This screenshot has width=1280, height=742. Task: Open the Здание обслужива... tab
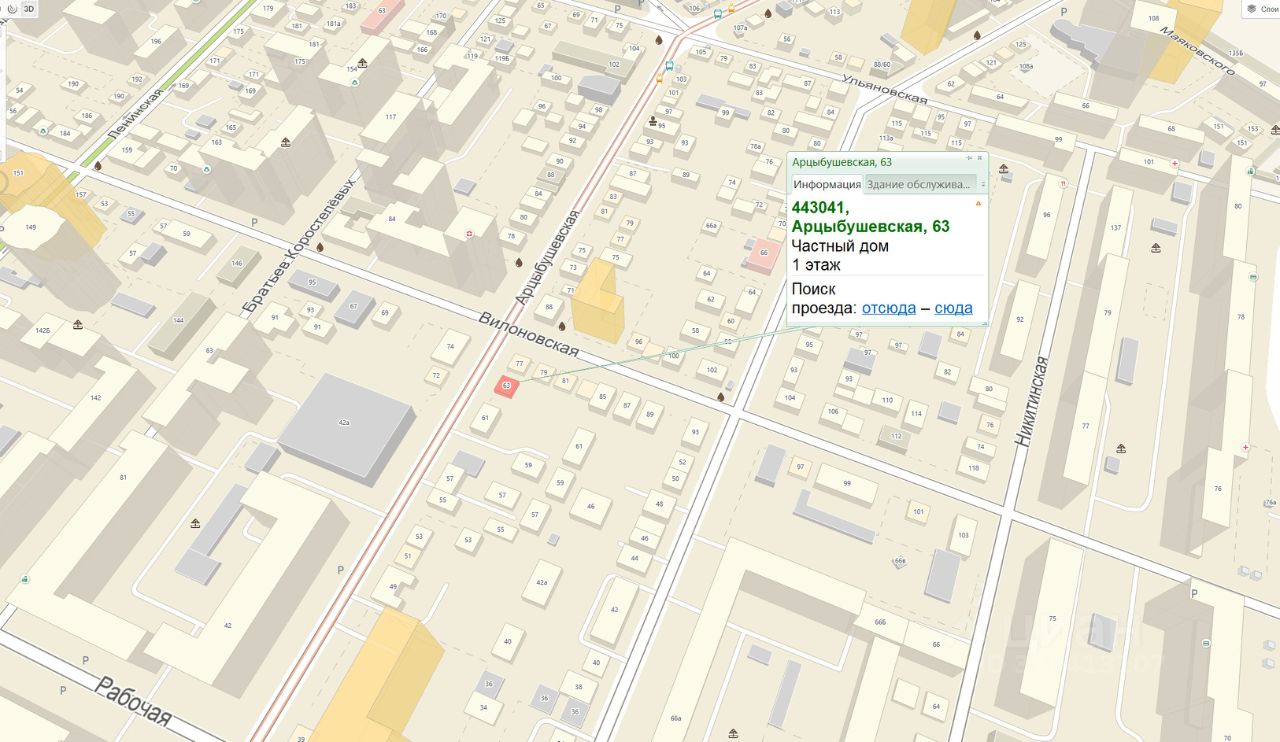coord(919,184)
